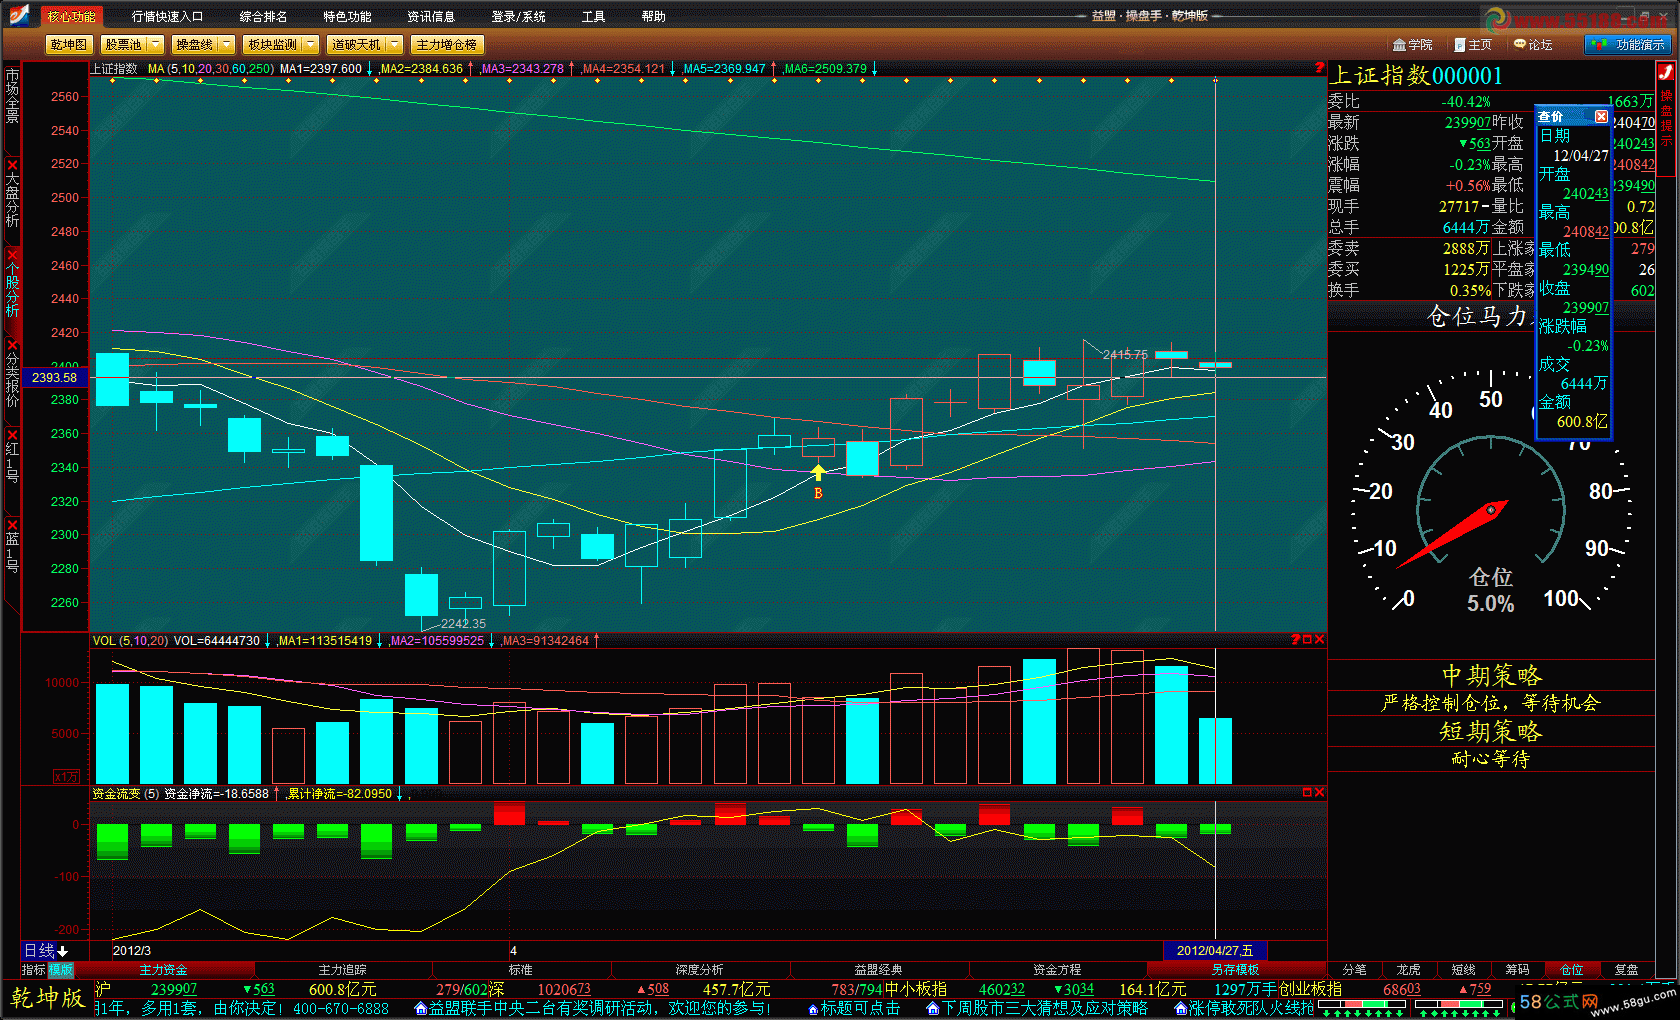Open the 帮助 menu
The height and width of the screenshot is (1020, 1680).
click(x=653, y=17)
